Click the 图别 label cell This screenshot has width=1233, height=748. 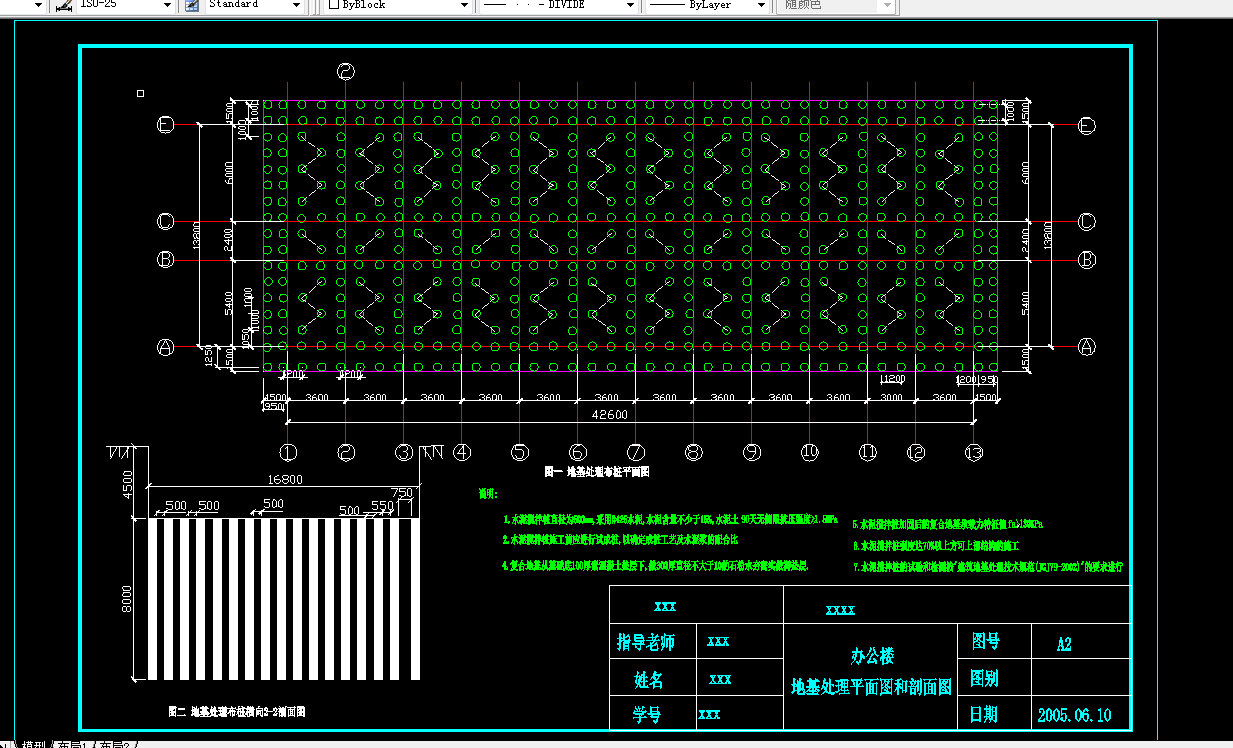tap(985, 679)
